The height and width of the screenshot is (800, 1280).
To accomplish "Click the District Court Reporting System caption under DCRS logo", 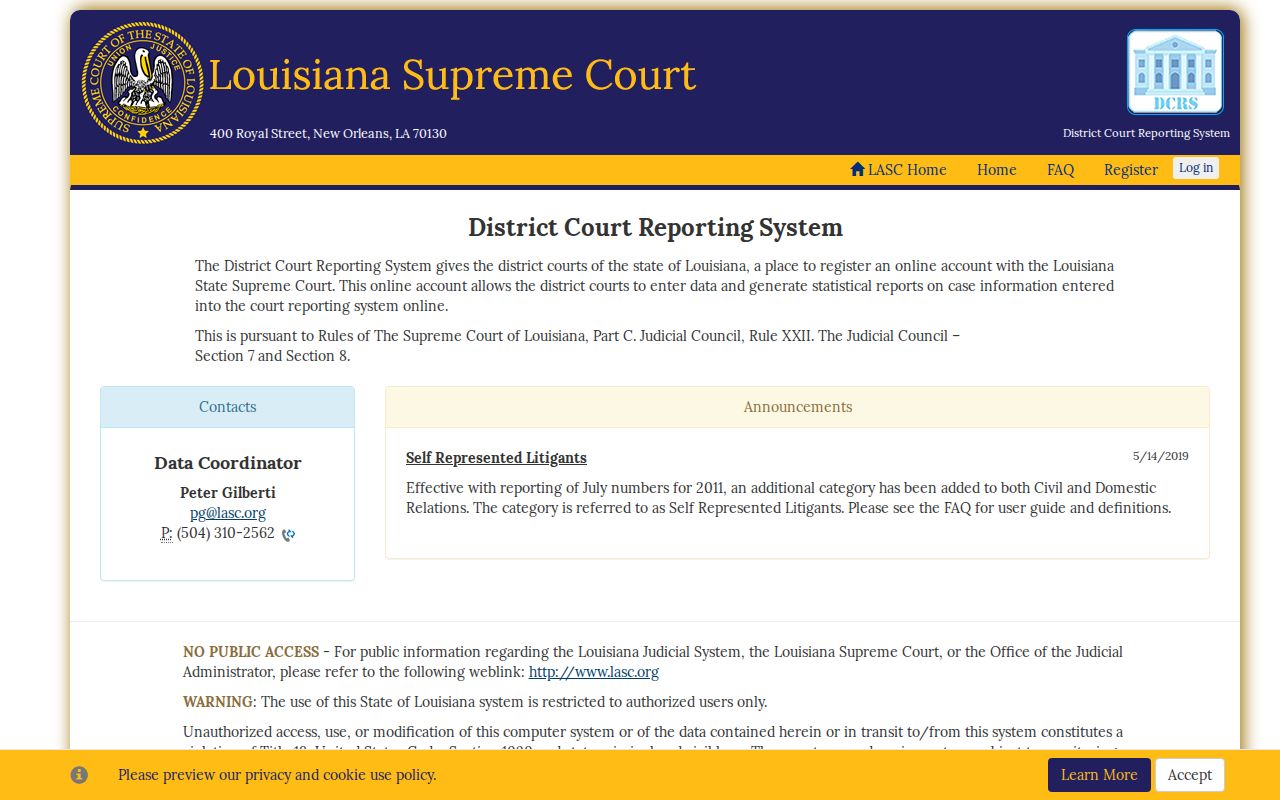I will (x=1146, y=133).
